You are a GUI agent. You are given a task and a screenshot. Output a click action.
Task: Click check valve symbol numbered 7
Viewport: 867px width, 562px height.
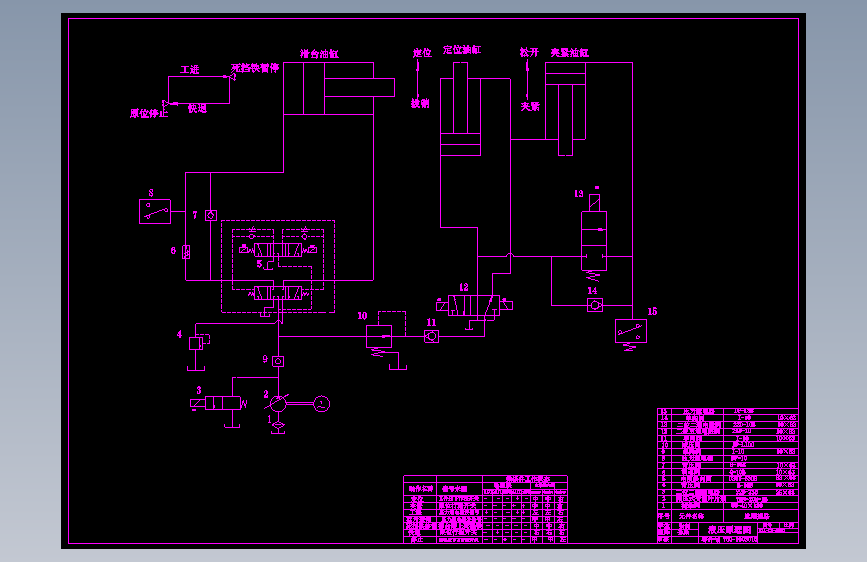211,215
